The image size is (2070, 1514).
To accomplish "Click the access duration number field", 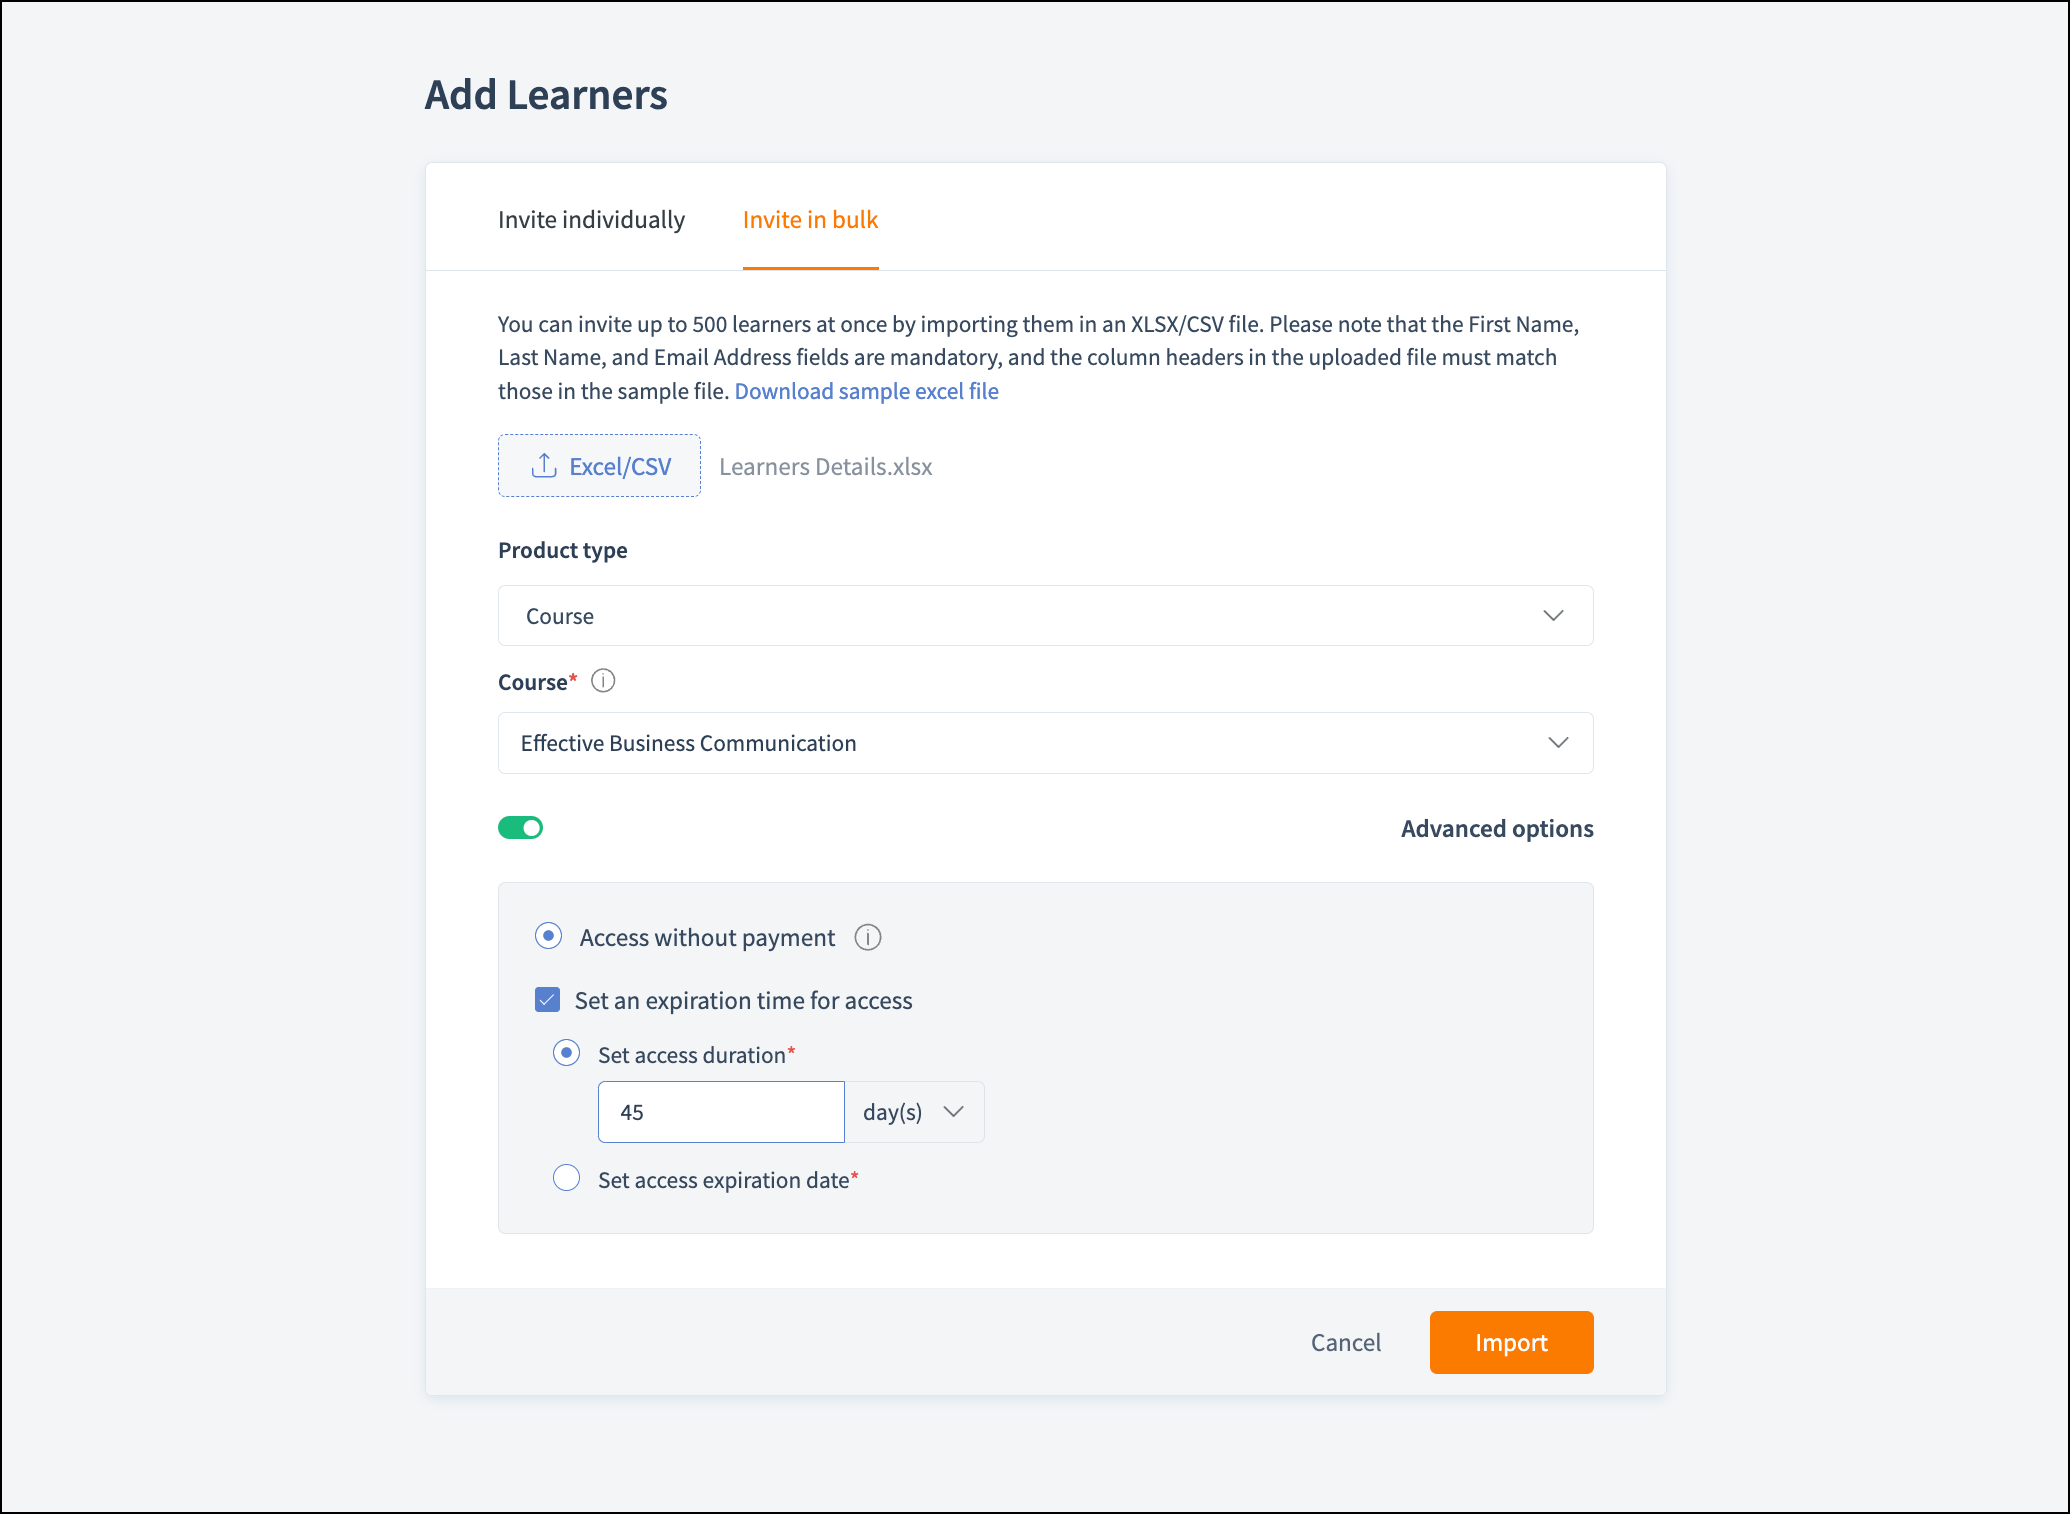I will click(x=721, y=1112).
